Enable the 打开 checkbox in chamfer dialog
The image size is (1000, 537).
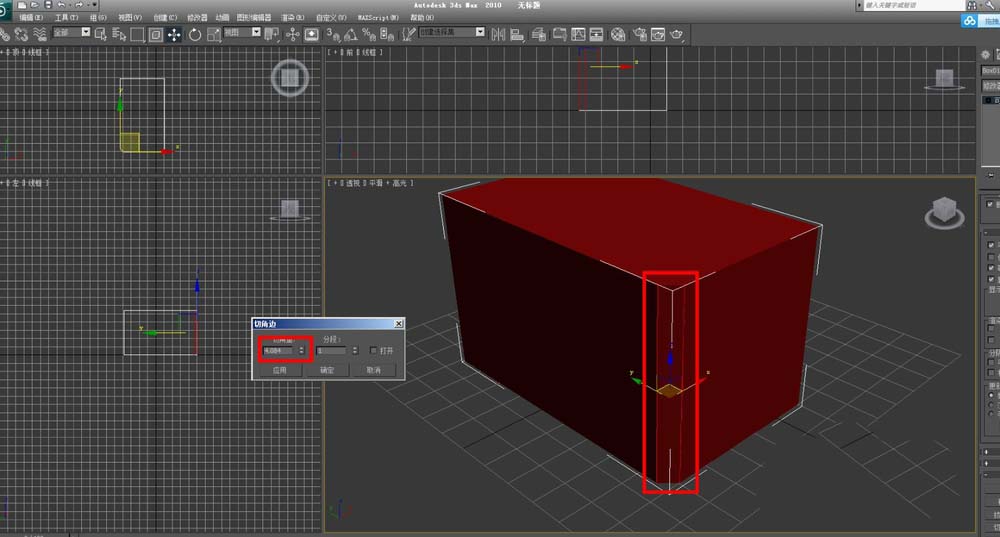(x=374, y=351)
